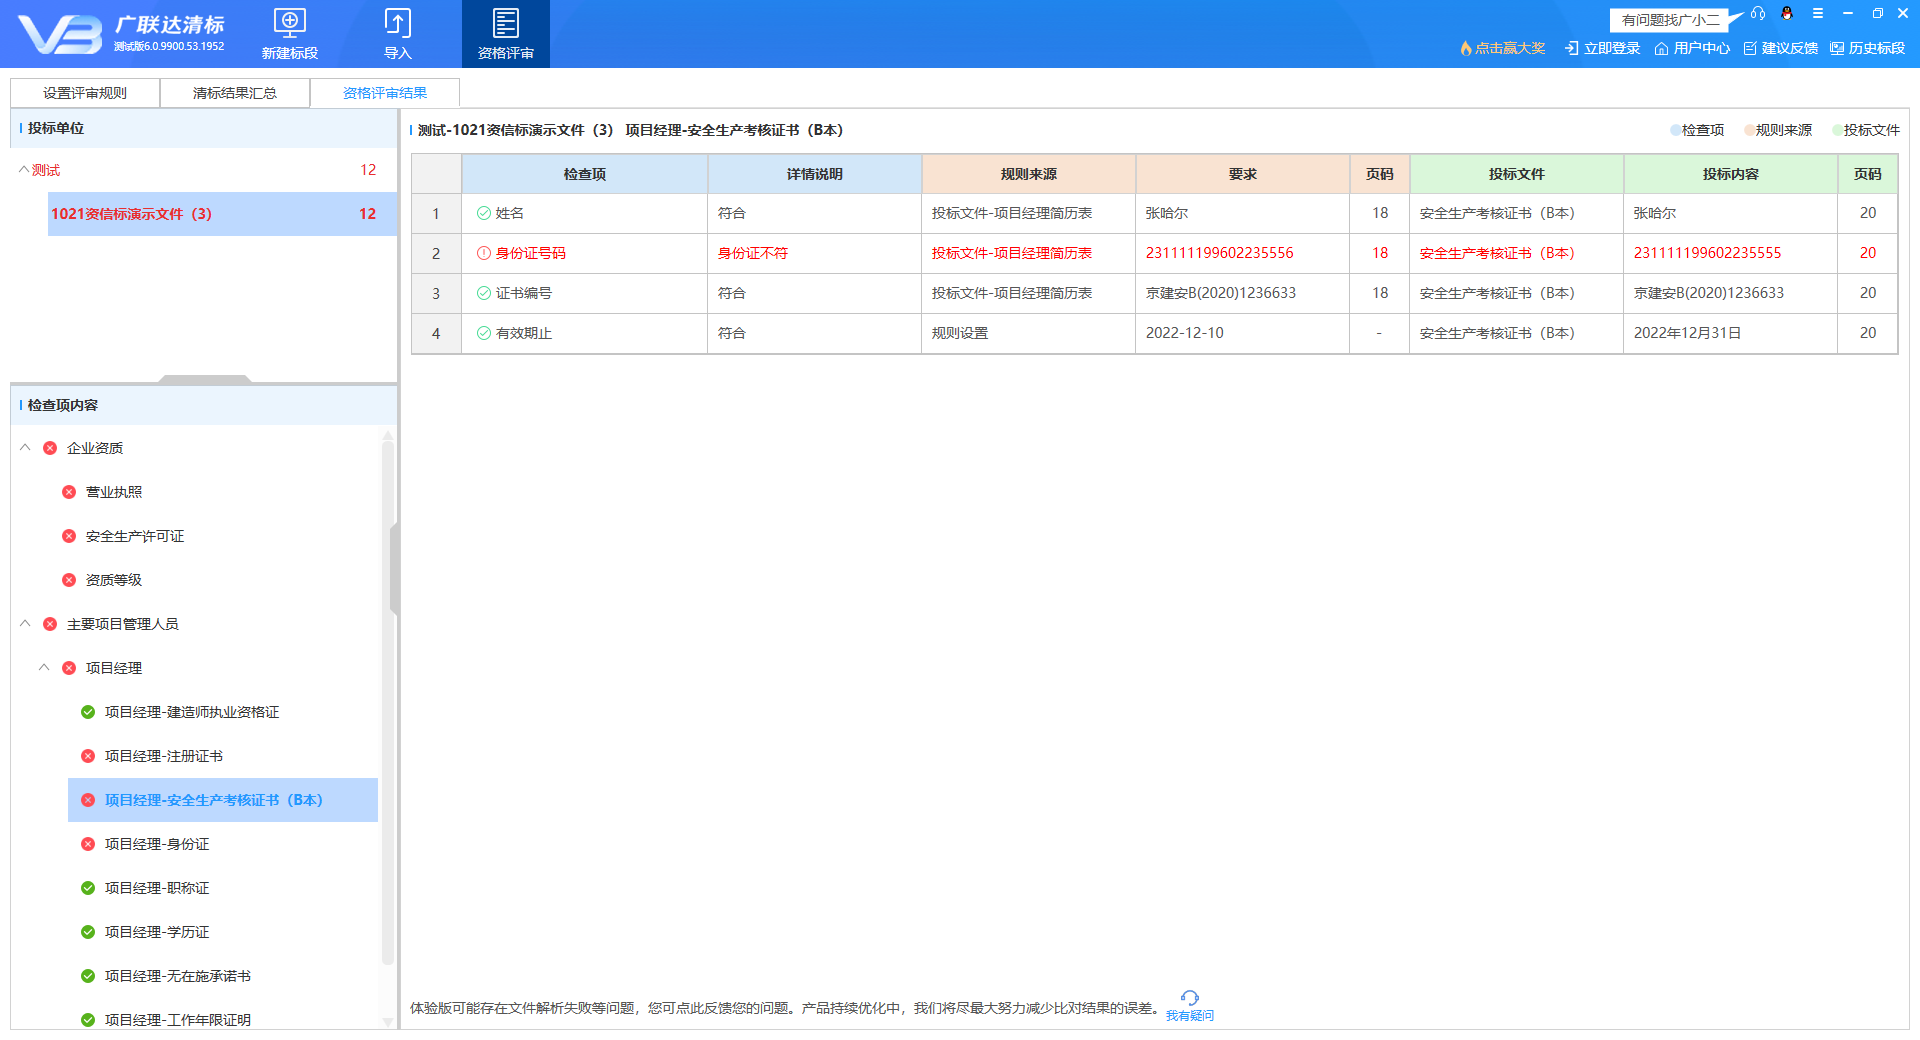Collapse the 主要项目管理人员 tree node
This screenshot has height=1040, width=1920.
click(25, 624)
